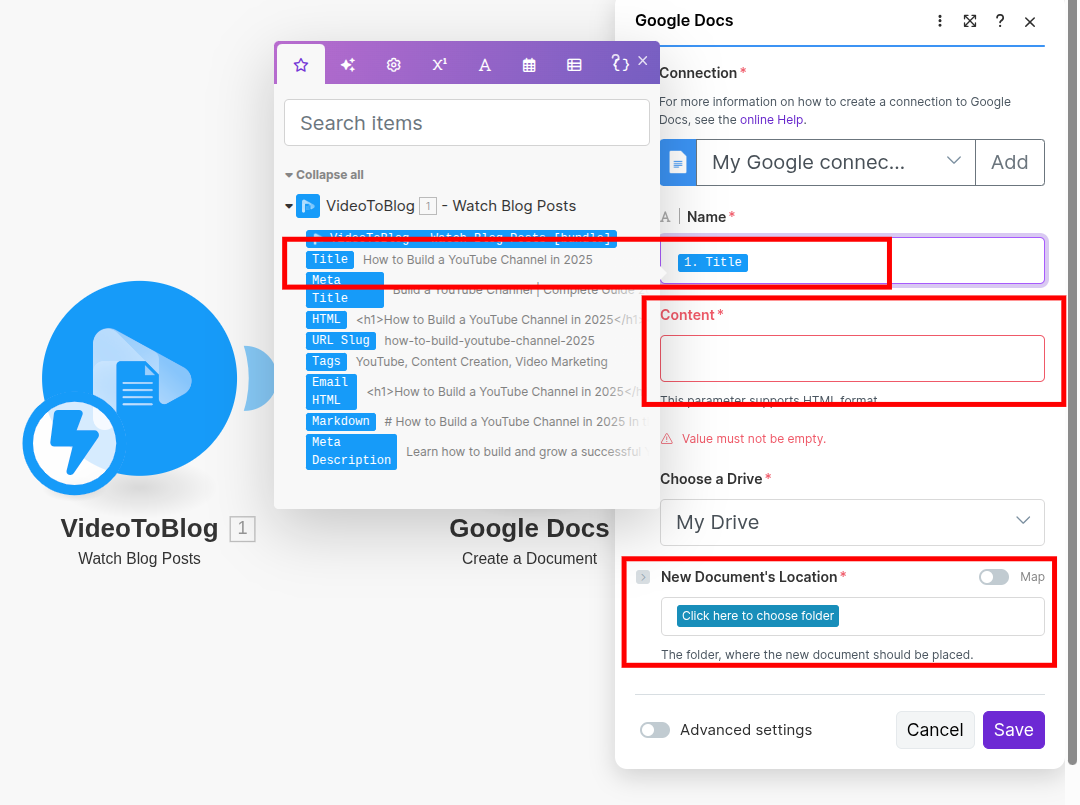The width and height of the screenshot is (1080, 805).
Task: Open date functions calendar tab
Action: click(x=529, y=65)
